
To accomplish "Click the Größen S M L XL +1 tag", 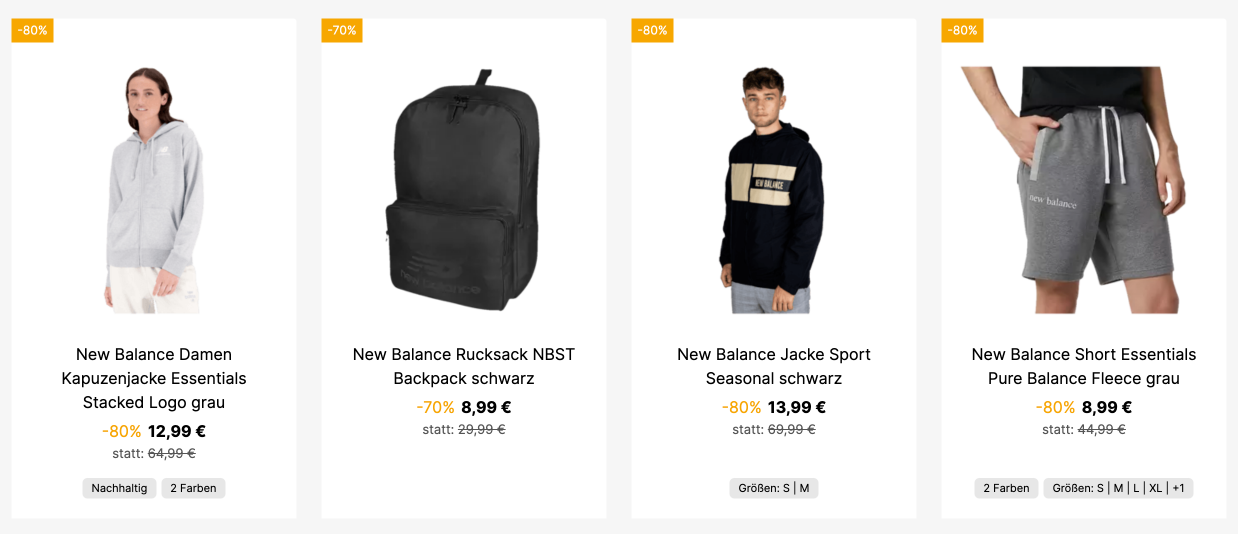I will (x=1118, y=488).
